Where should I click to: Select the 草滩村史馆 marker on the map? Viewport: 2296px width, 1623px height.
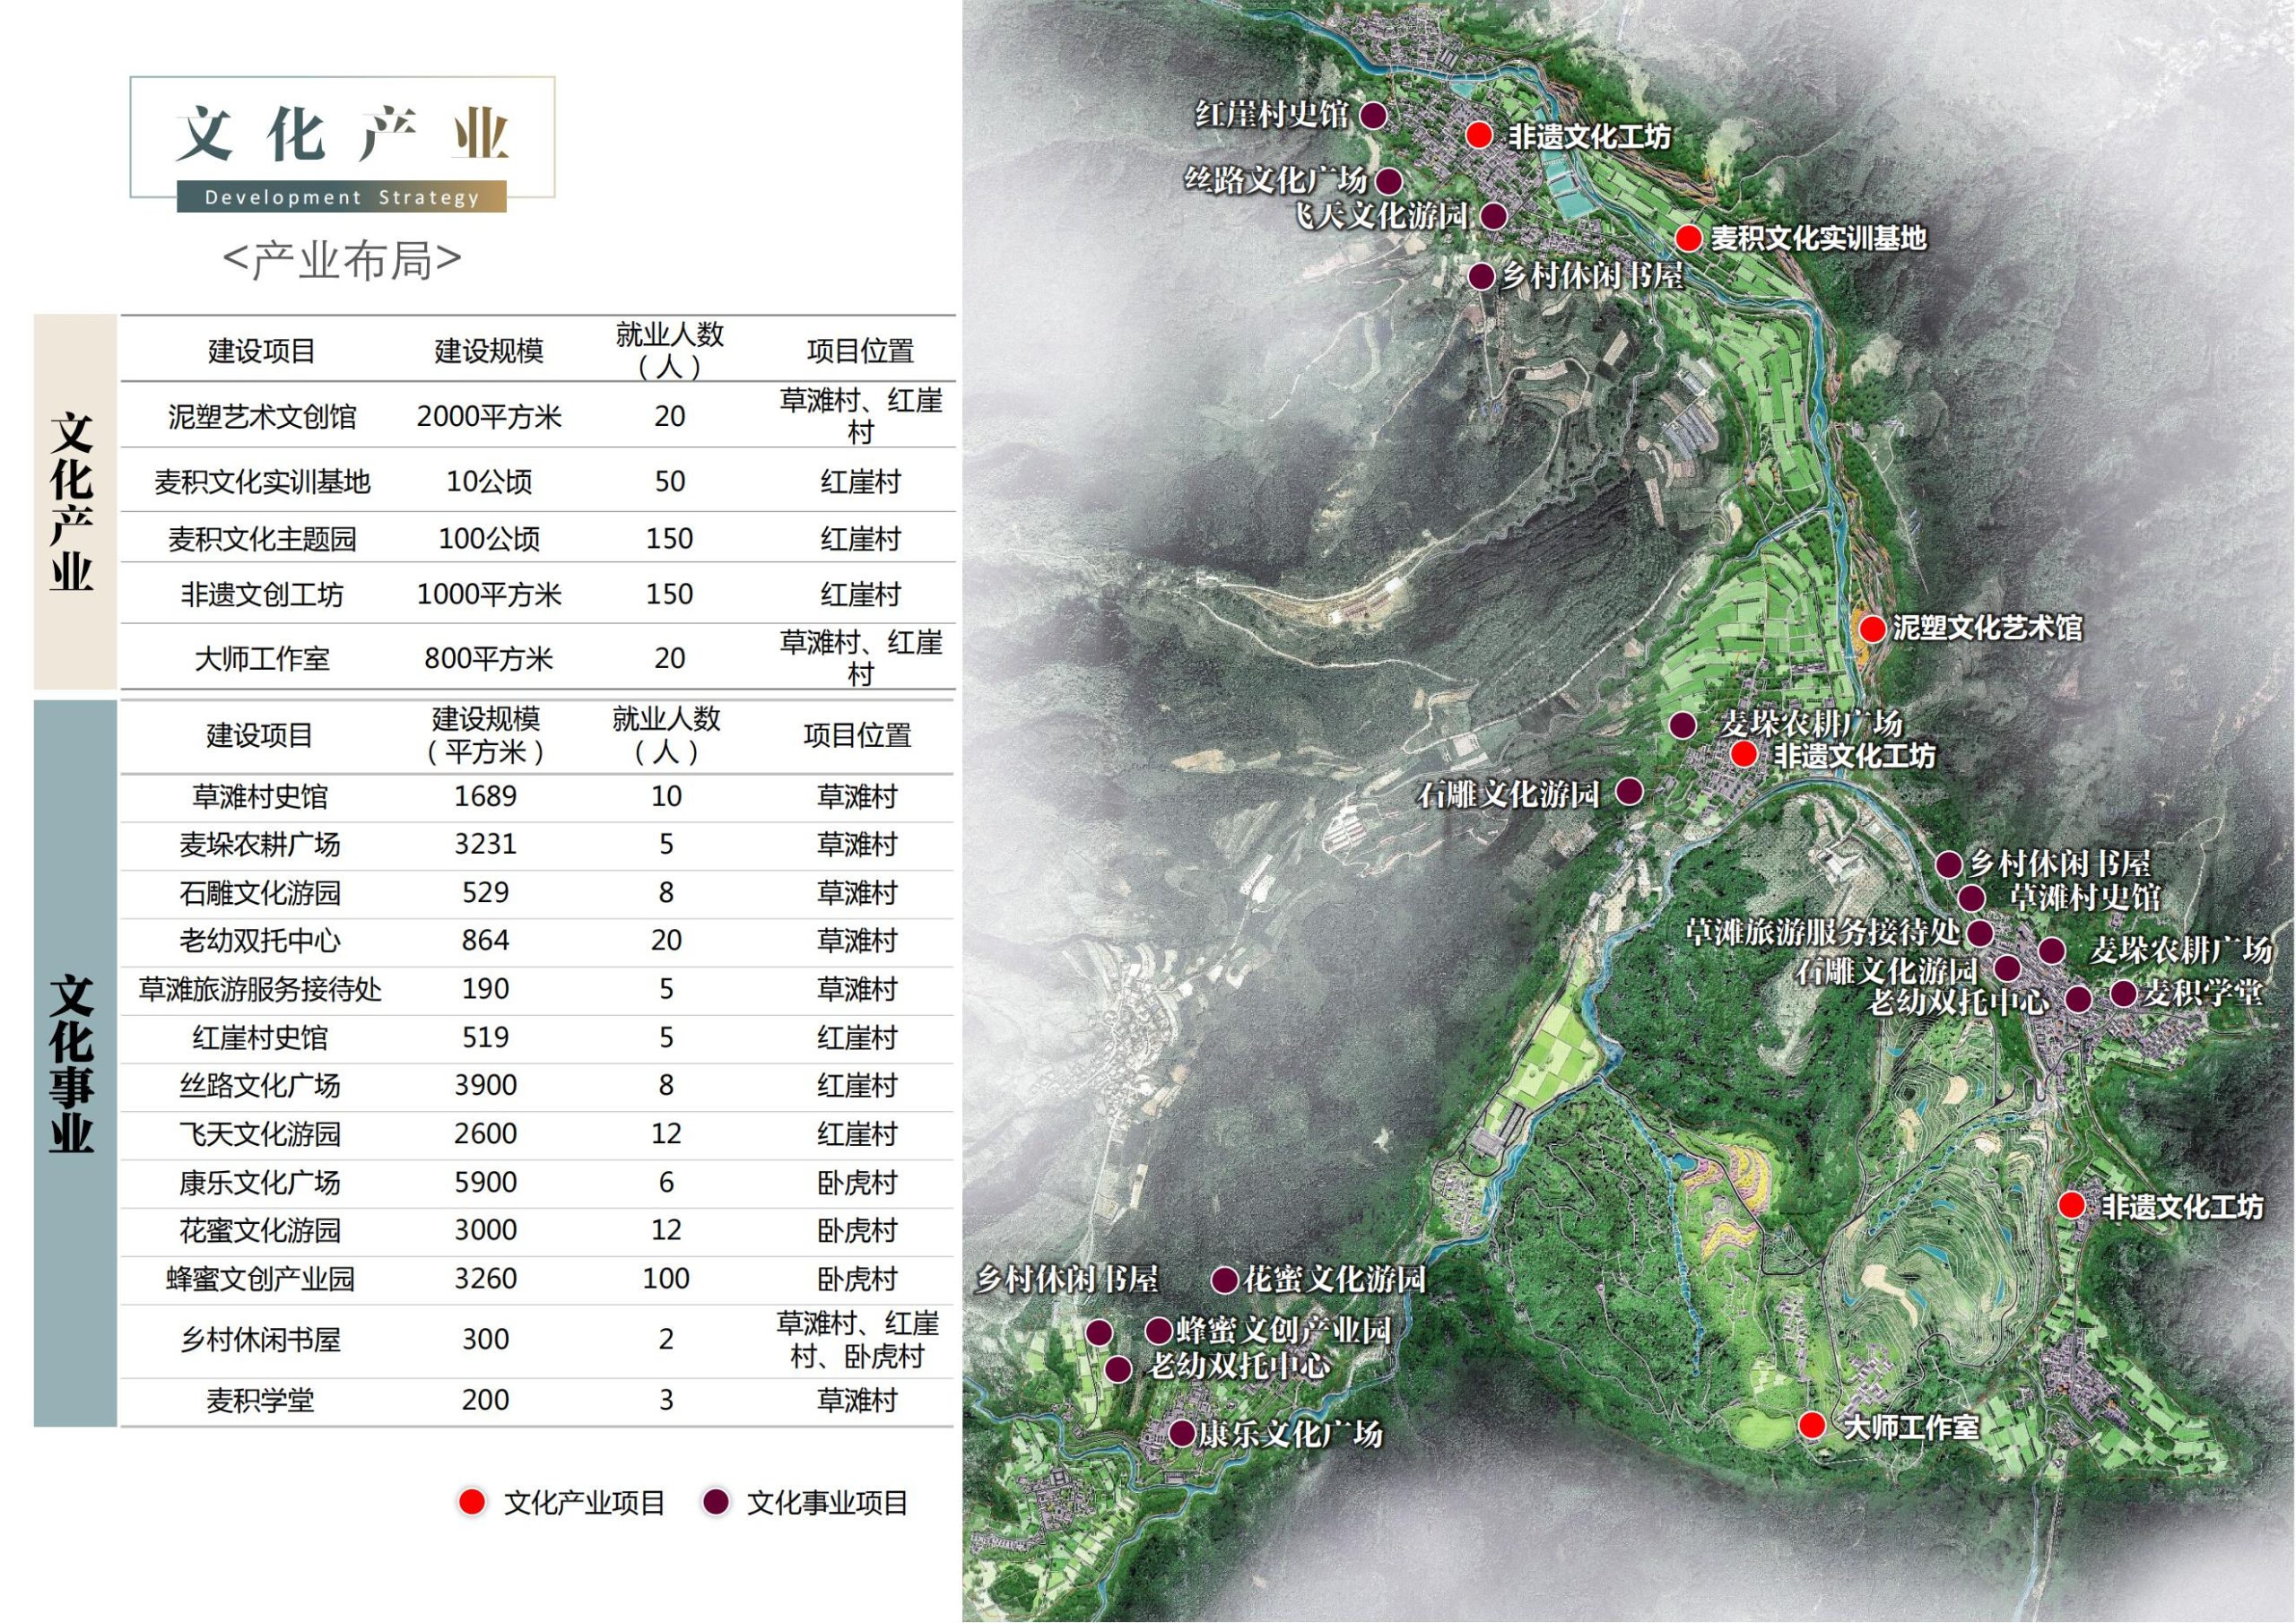click(1971, 898)
